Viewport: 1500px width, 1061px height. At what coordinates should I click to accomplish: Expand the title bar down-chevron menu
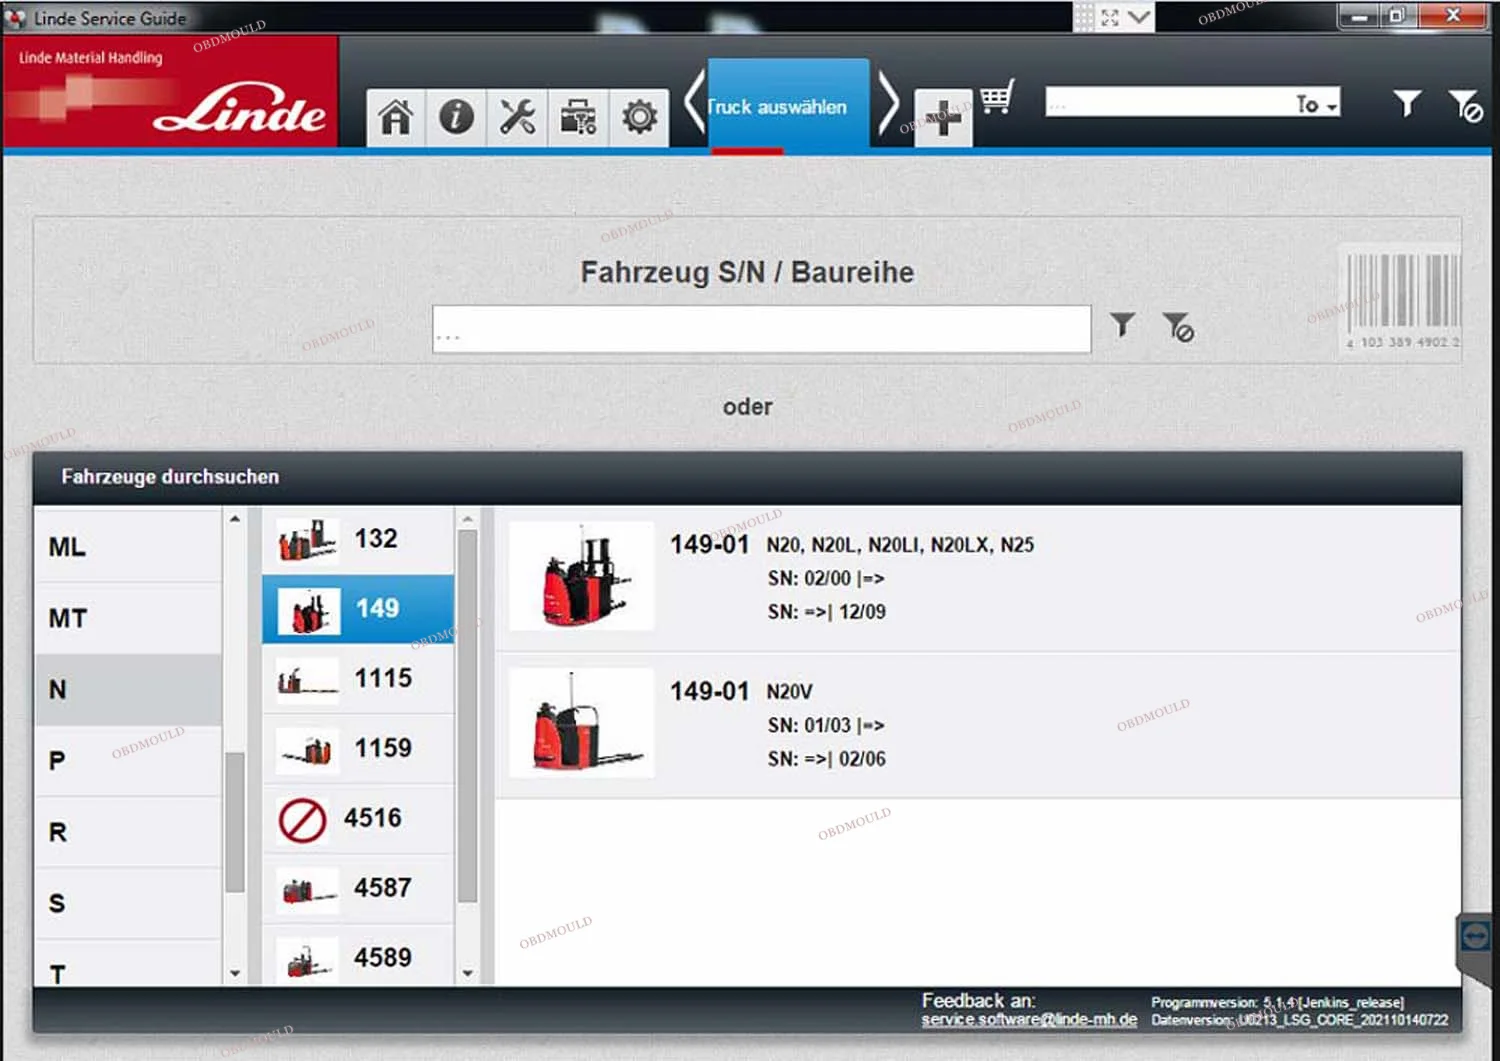1139,17
